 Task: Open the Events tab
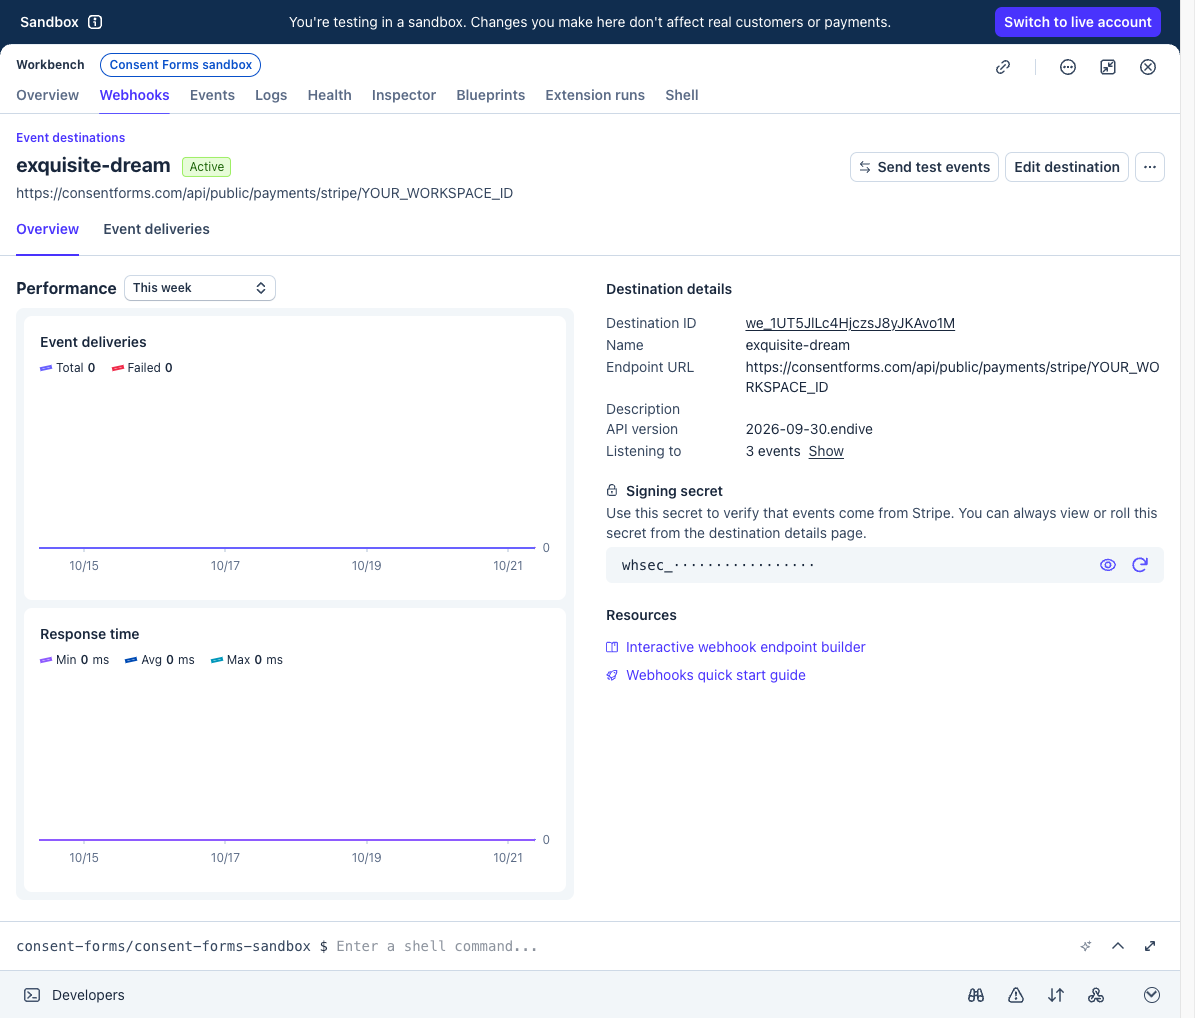(x=212, y=95)
